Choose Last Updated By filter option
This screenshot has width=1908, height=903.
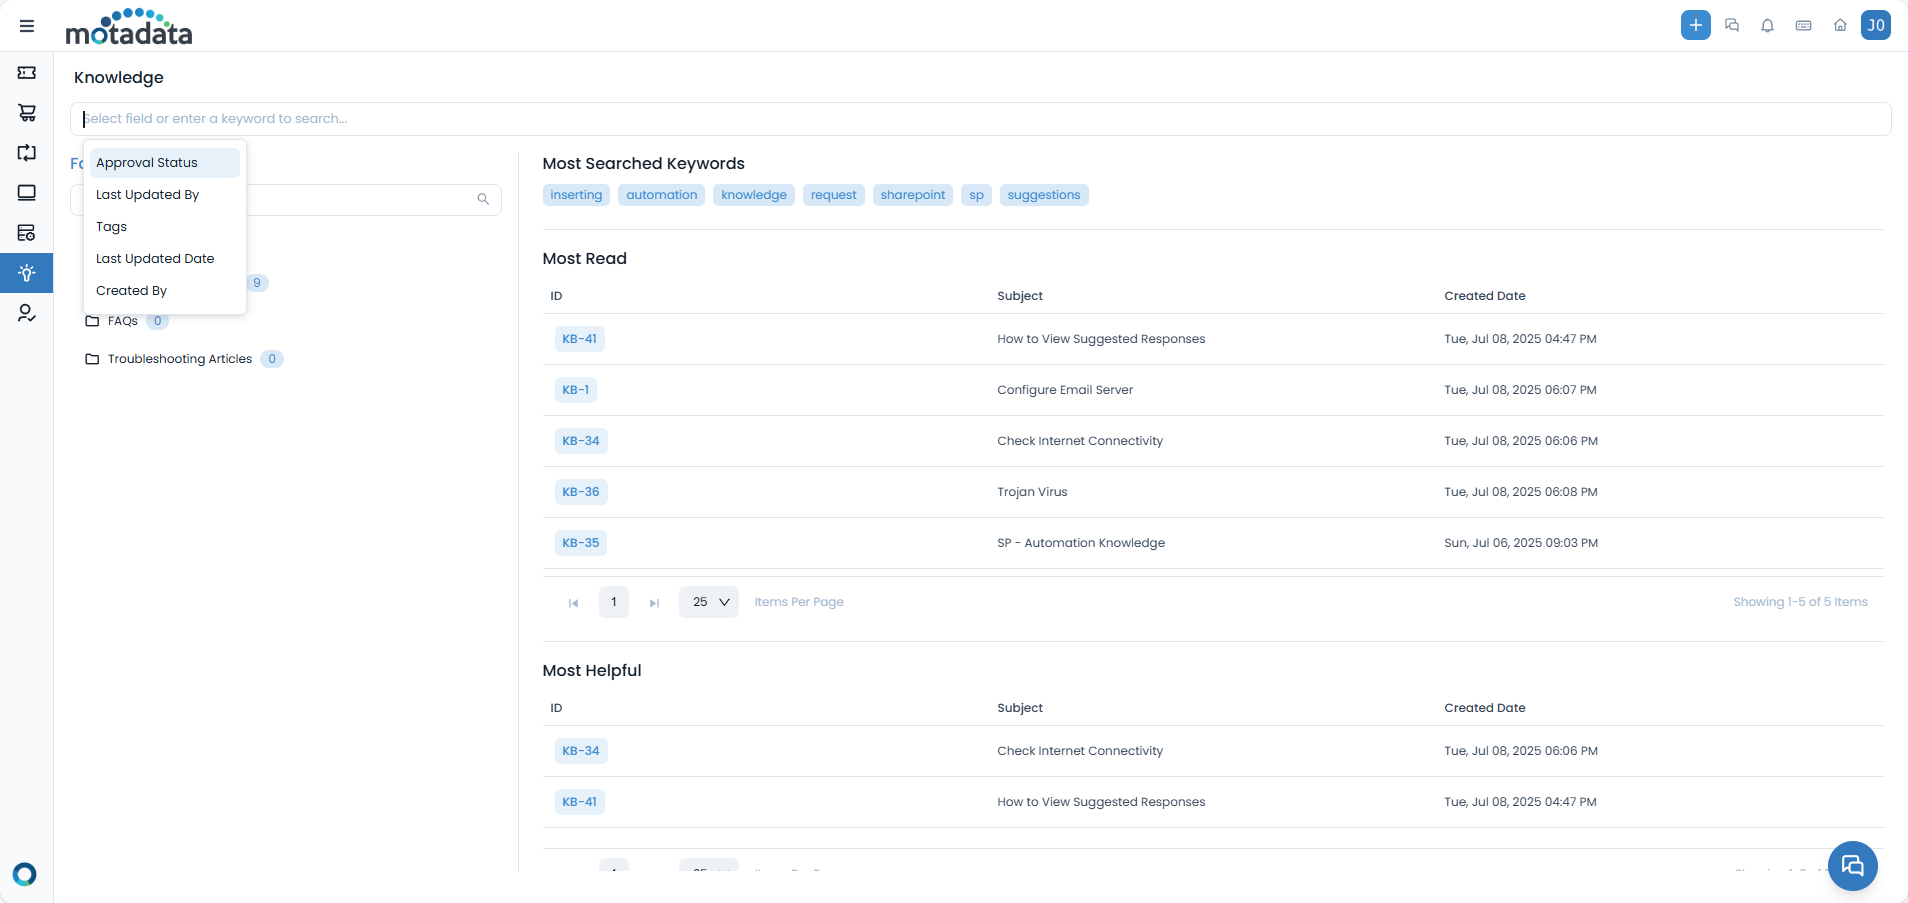point(148,195)
